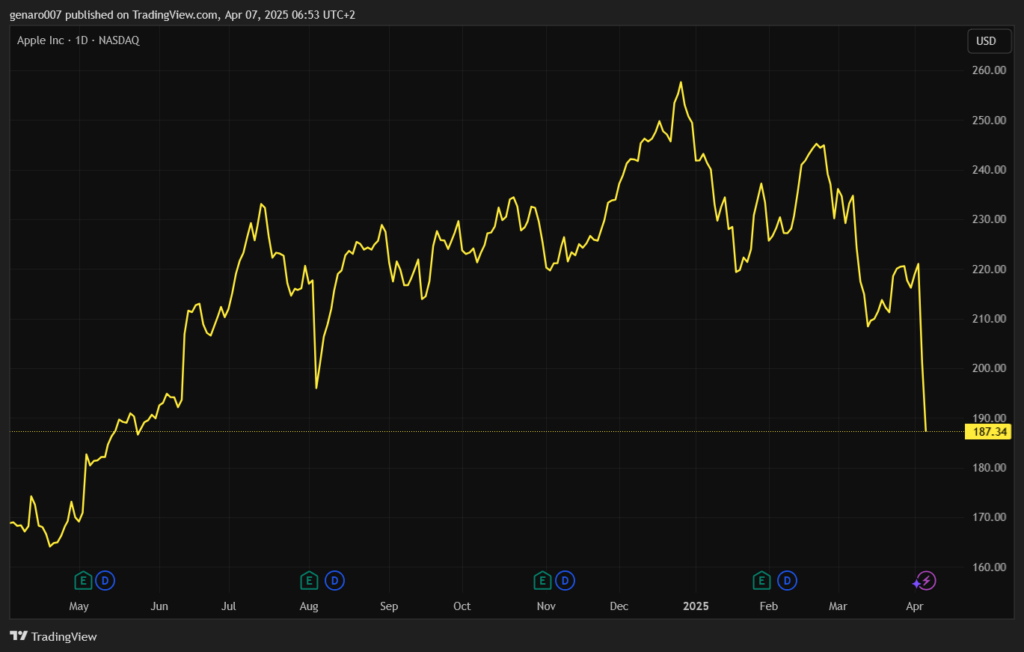Screen dimensions: 1024x652
Task: Click the Jul label on time axis
Action: [229, 606]
